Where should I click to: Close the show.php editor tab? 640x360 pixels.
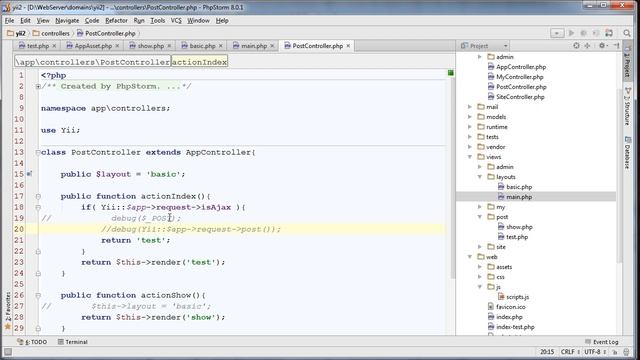pyautogui.click(x=169, y=46)
